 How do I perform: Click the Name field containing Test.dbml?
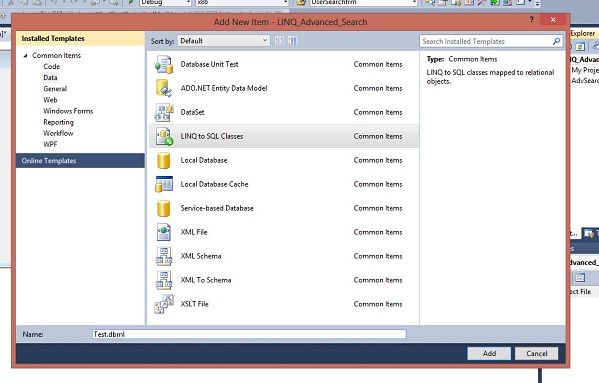249,334
